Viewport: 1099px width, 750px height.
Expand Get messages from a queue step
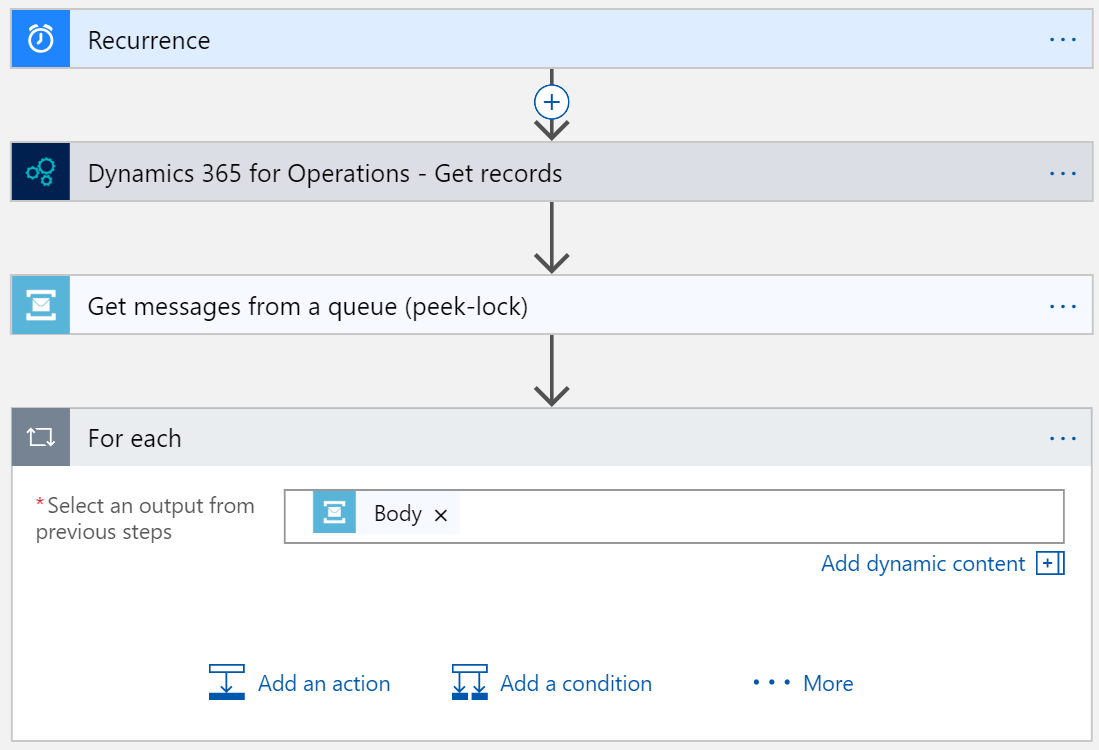(x=552, y=305)
